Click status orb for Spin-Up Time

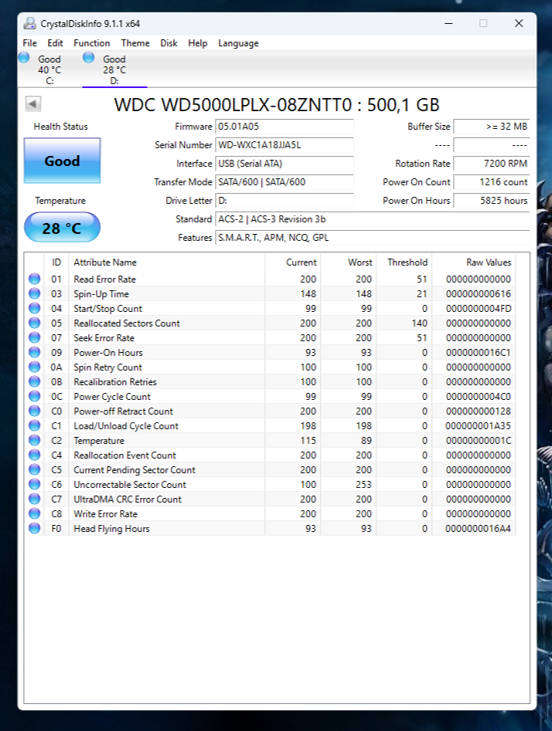(x=34, y=293)
